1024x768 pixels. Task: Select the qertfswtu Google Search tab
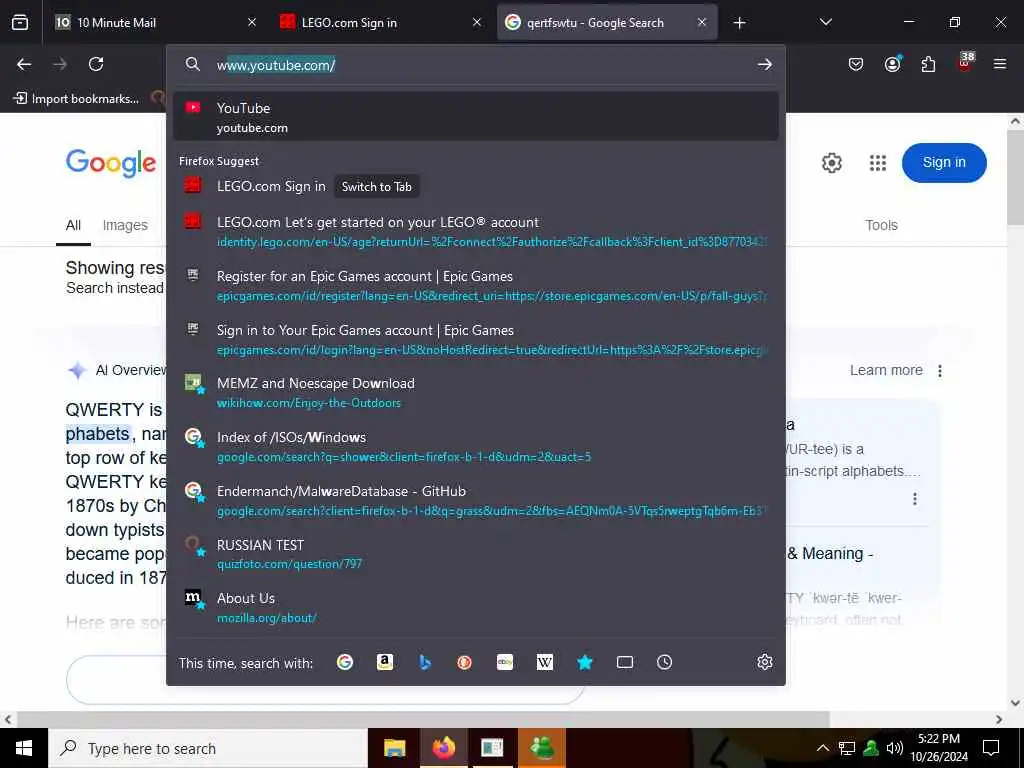click(x=607, y=22)
